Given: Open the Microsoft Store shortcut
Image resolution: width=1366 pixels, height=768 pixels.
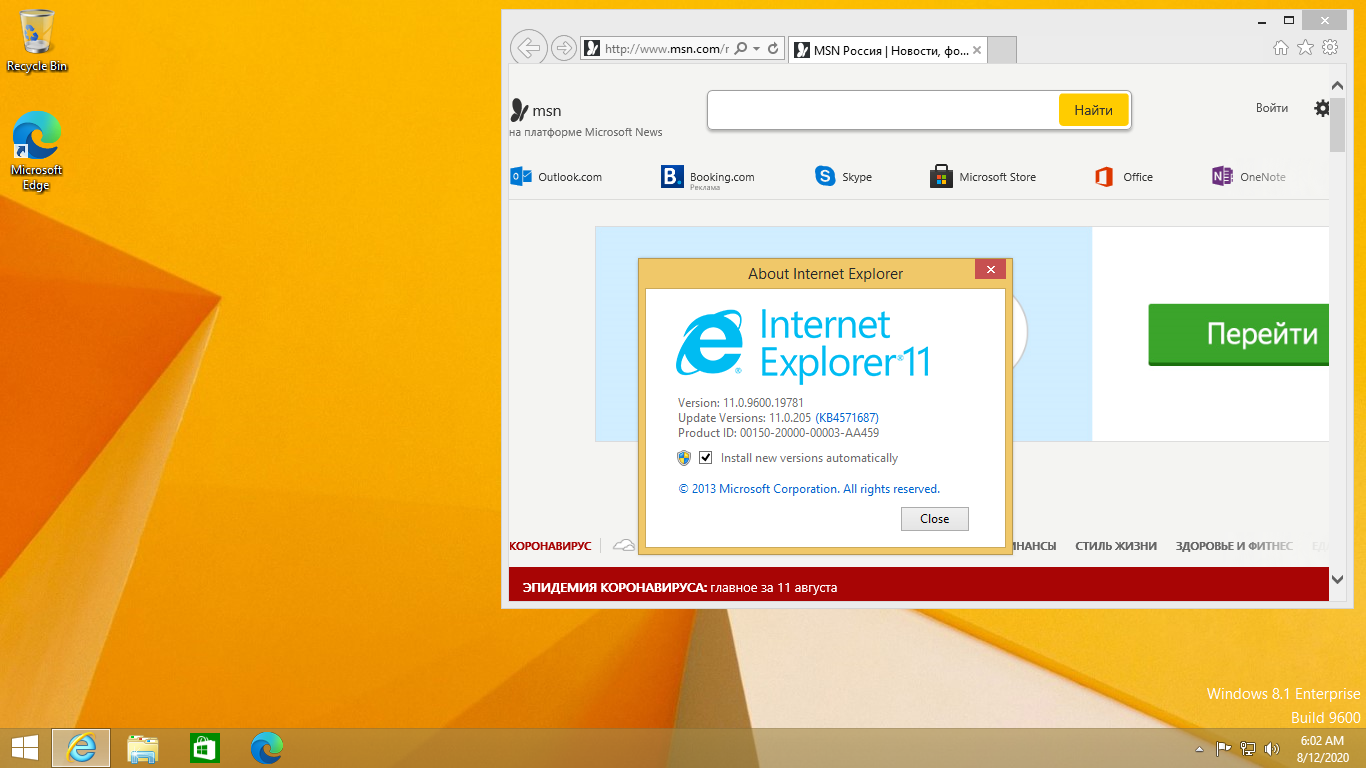Looking at the screenshot, I should 983,177.
